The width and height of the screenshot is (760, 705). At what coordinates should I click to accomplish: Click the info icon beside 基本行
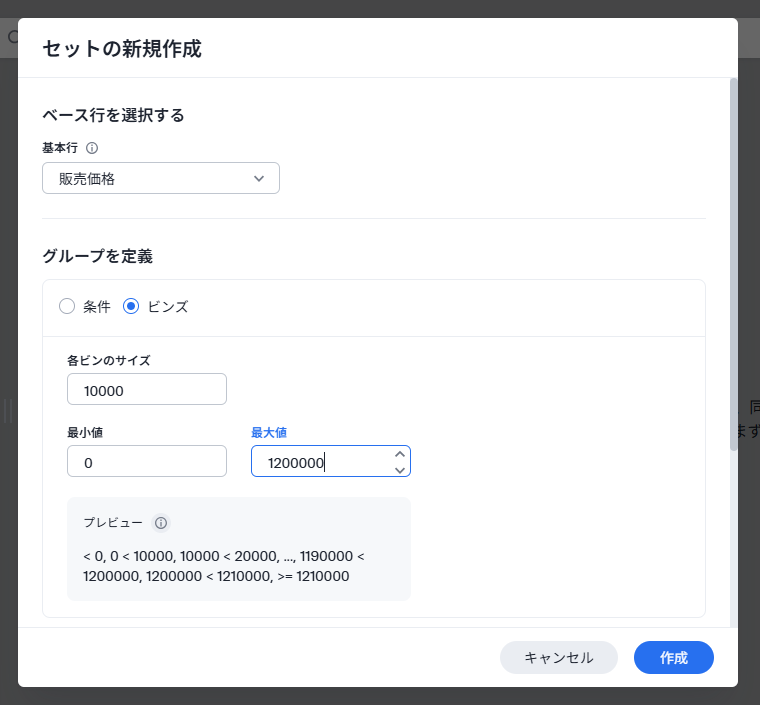92,148
